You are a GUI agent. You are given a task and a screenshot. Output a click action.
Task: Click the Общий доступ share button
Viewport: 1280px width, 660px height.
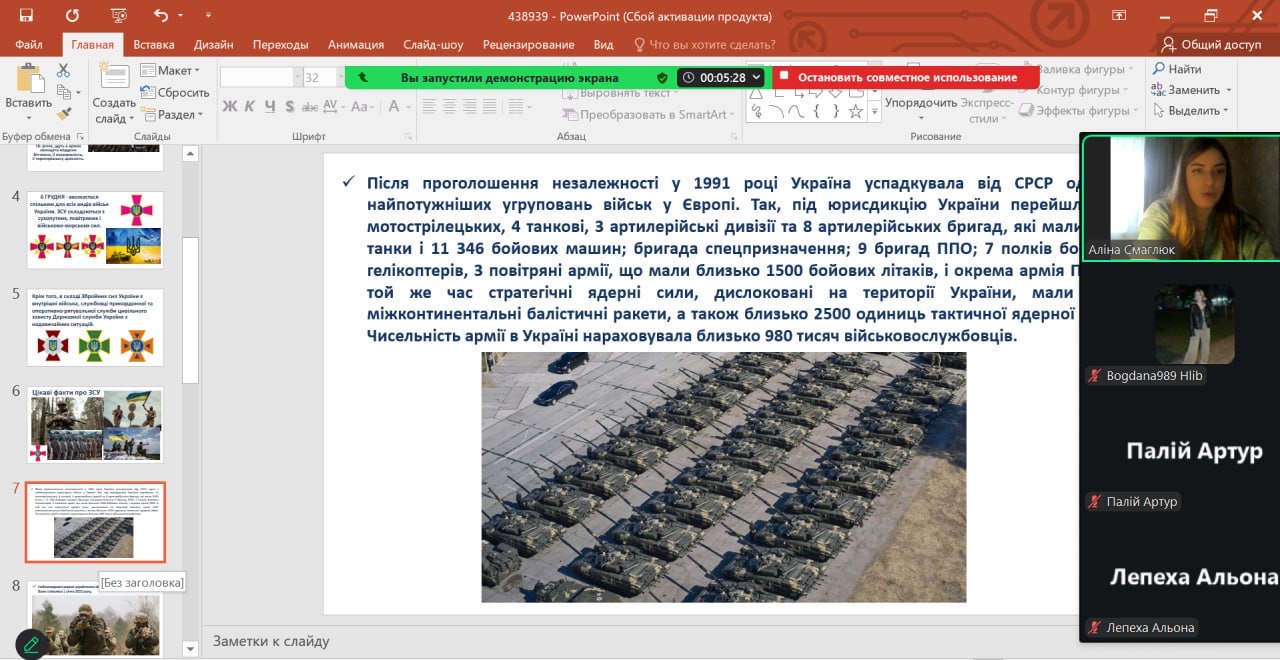click(1210, 45)
